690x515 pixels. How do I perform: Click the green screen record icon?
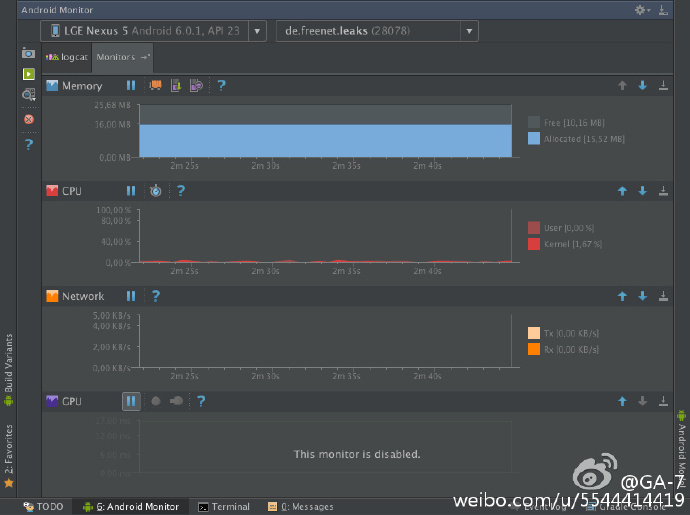click(x=29, y=74)
